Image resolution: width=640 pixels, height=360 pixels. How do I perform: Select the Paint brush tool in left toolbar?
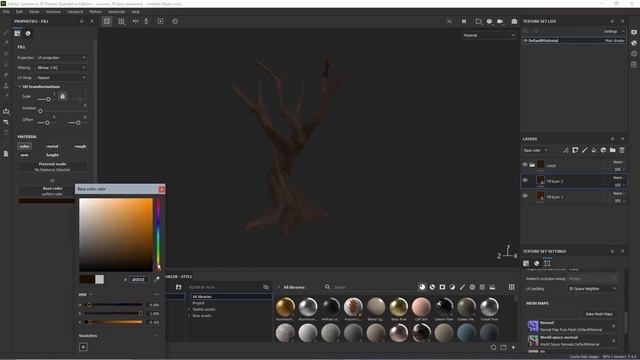tap(6, 33)
